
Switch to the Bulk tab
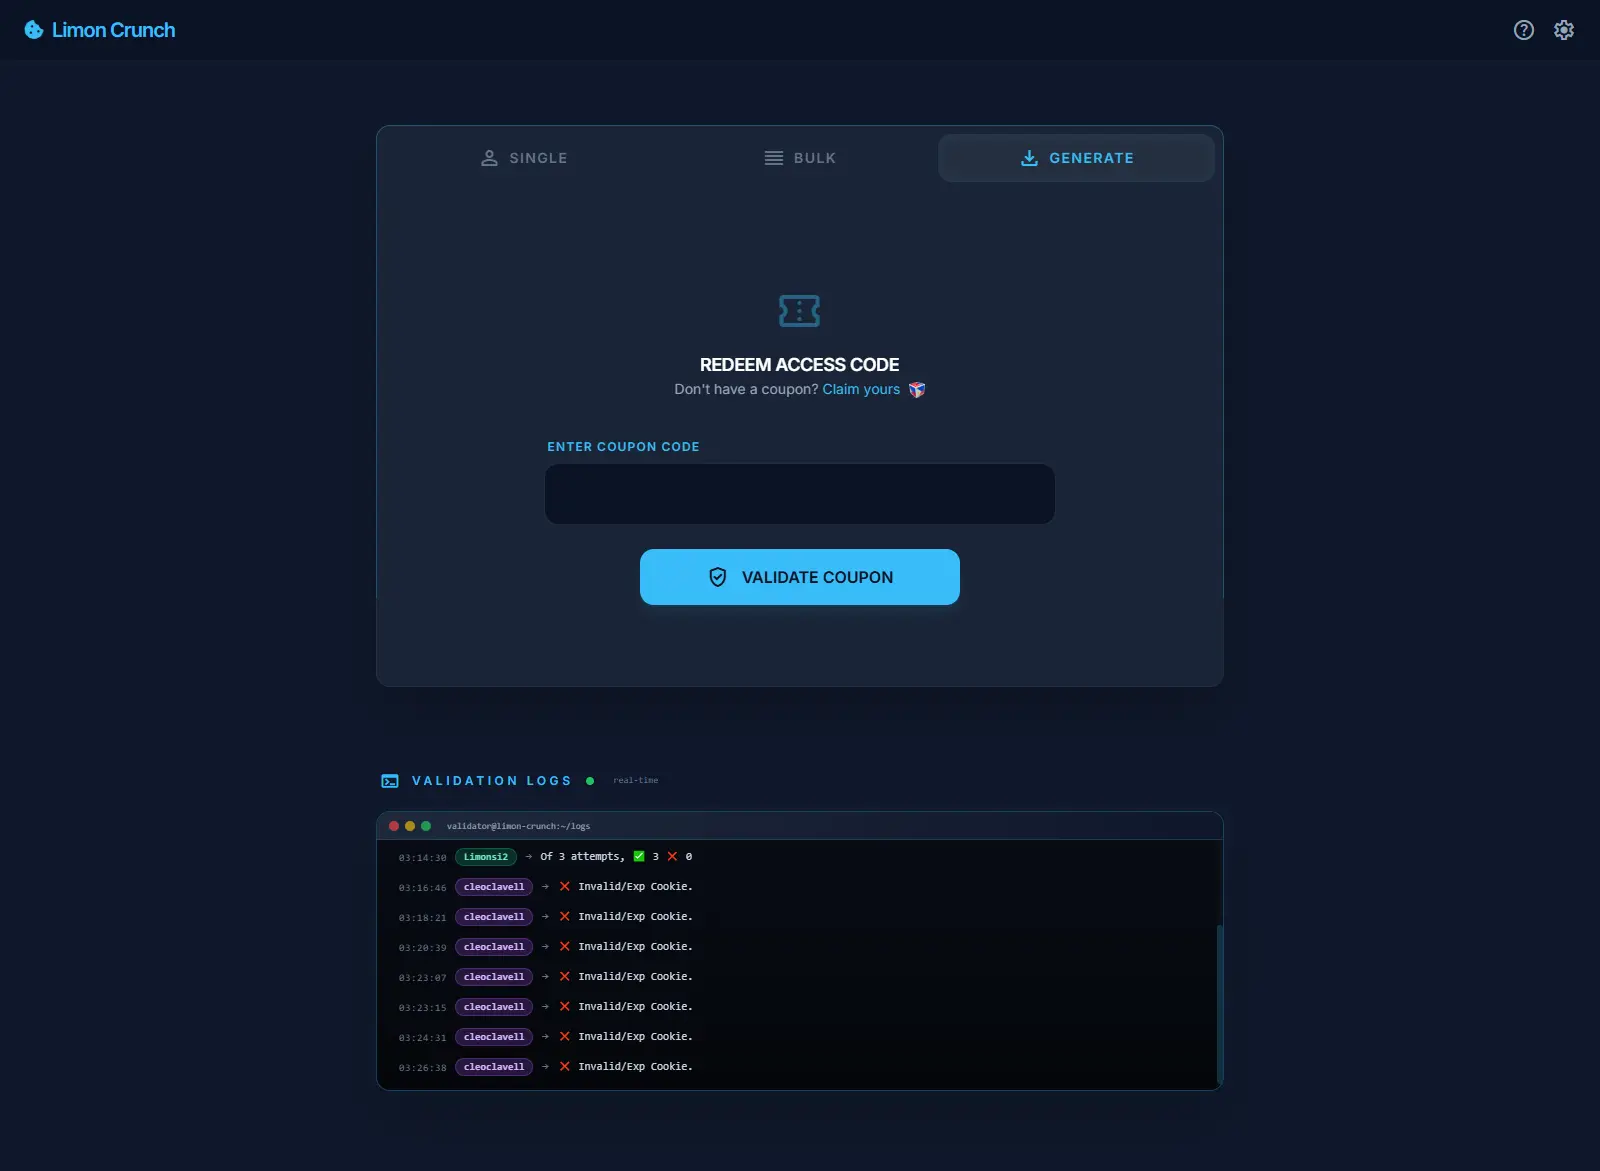click(799, 158)
